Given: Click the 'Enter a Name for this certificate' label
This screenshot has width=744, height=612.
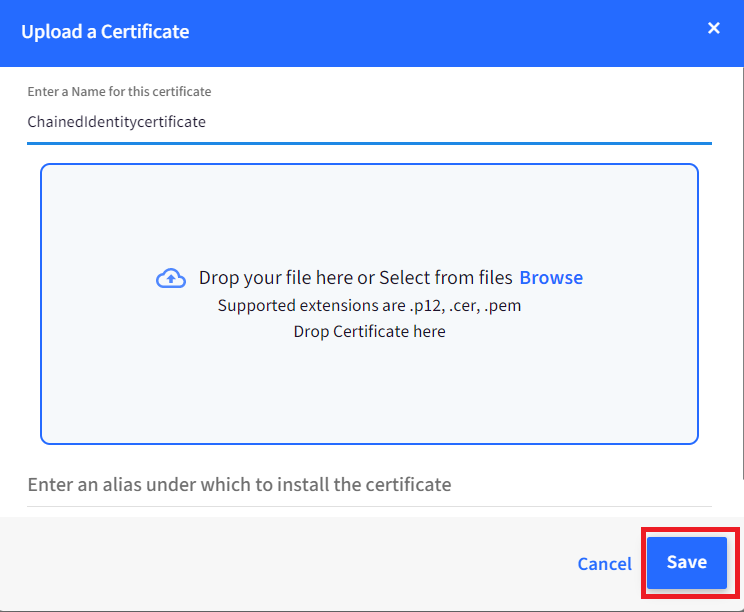Looking at the screenshot, I should tap(119, 91).
